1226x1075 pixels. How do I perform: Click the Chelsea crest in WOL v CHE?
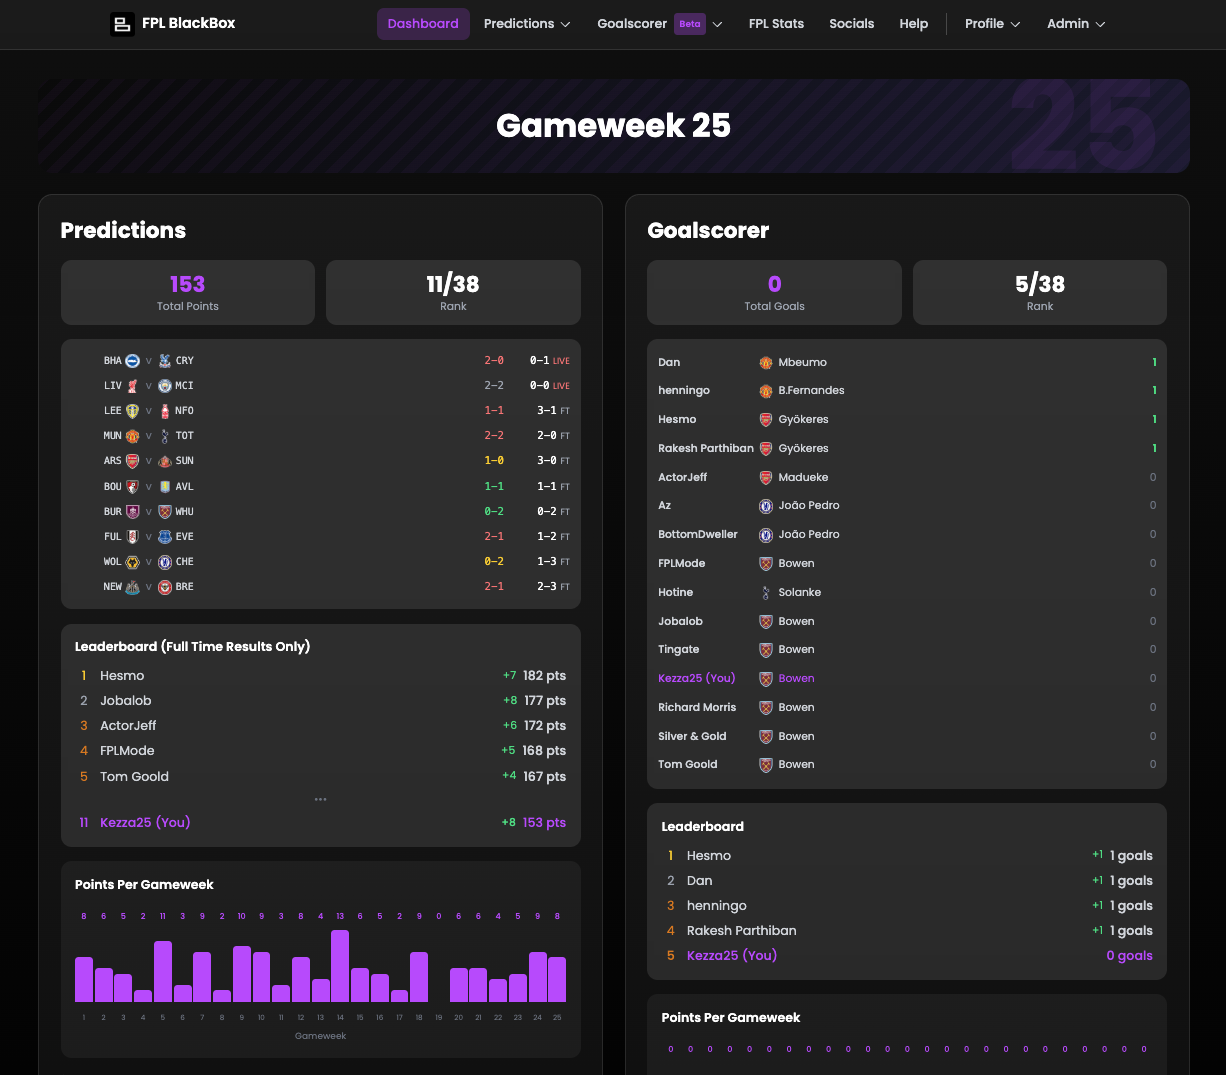pos(166,561)
